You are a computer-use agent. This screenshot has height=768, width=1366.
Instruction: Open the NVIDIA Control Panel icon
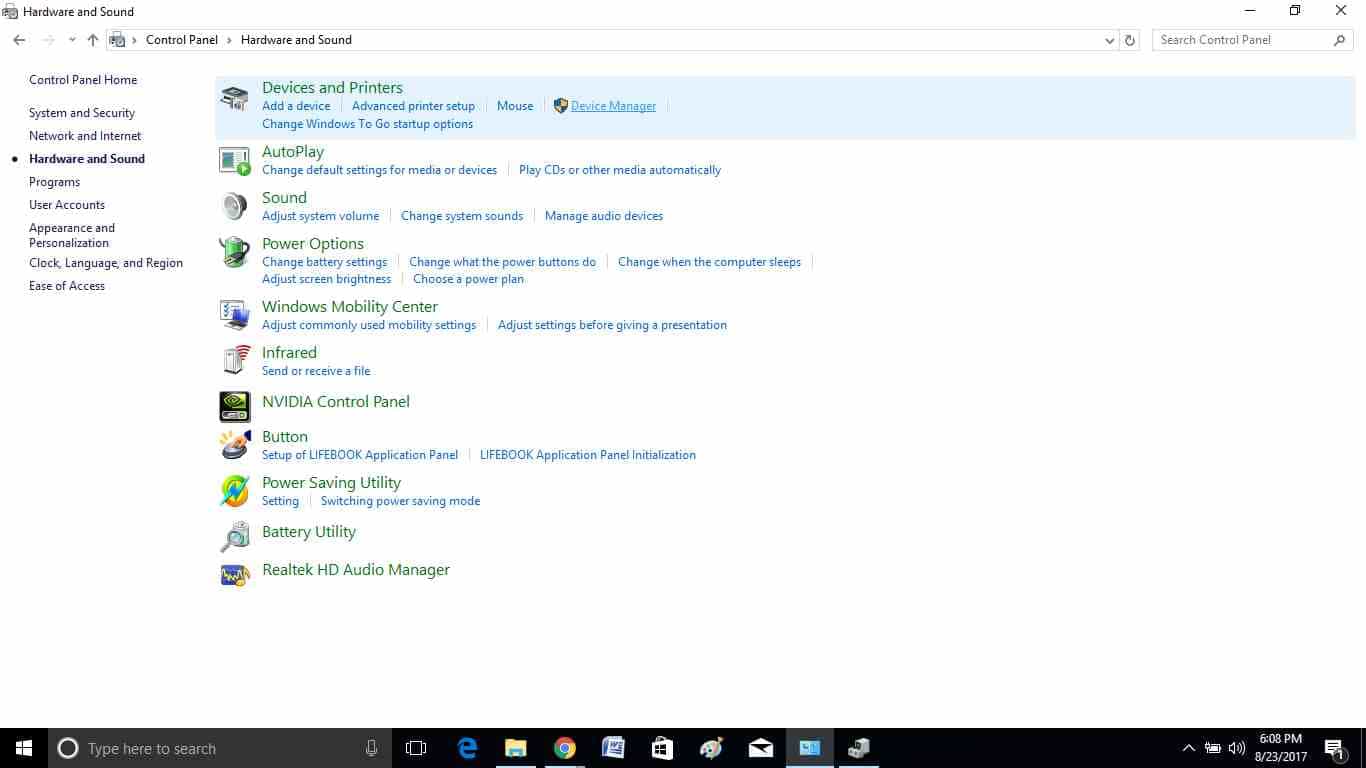(234, 406)
